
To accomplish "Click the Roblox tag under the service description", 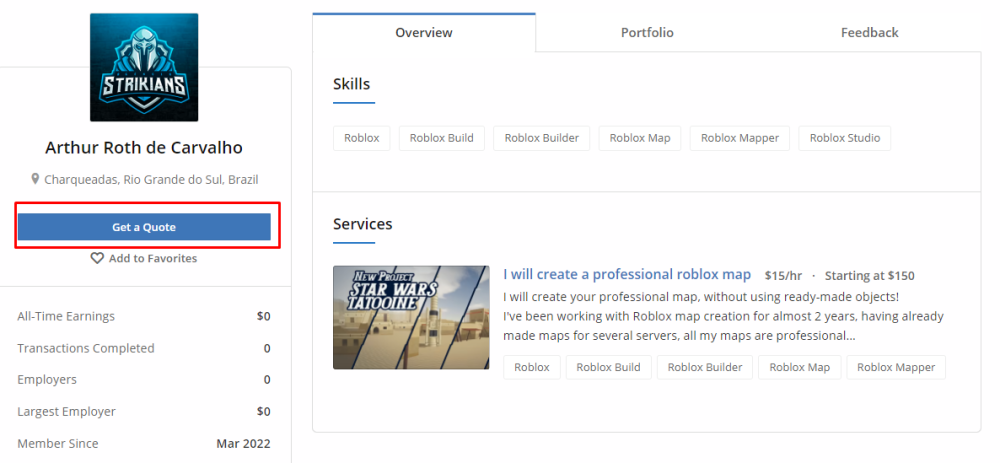I will (x=532, y=367).
